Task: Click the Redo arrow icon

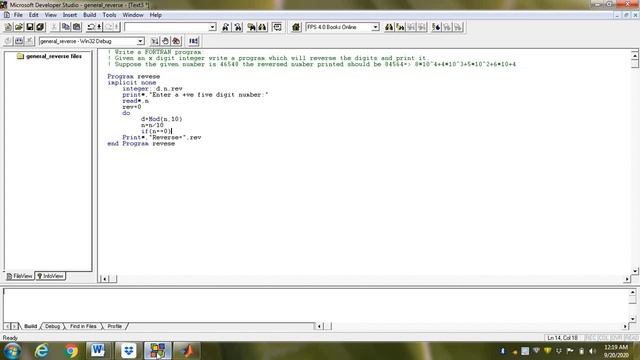Action: coord(109,27)
